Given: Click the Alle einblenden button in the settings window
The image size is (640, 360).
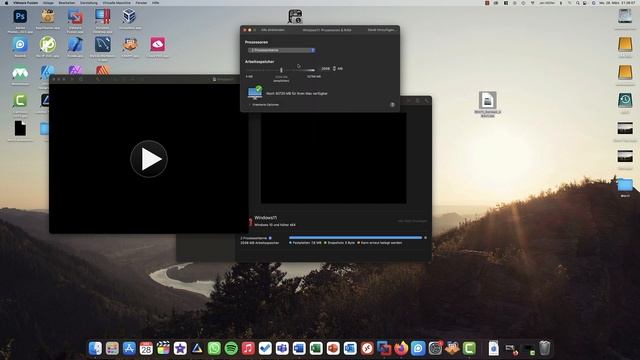Looking at the screenshot, I should tap(273, 30).
